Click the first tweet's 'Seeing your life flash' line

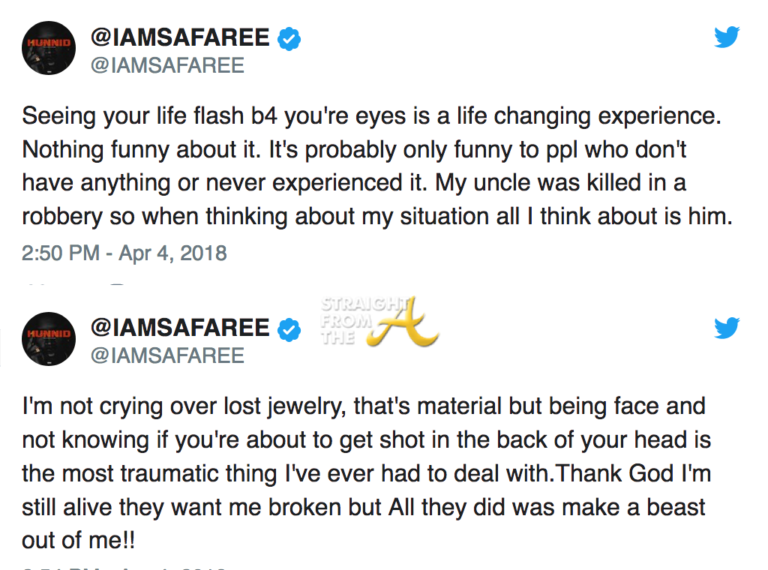(370, 115)
